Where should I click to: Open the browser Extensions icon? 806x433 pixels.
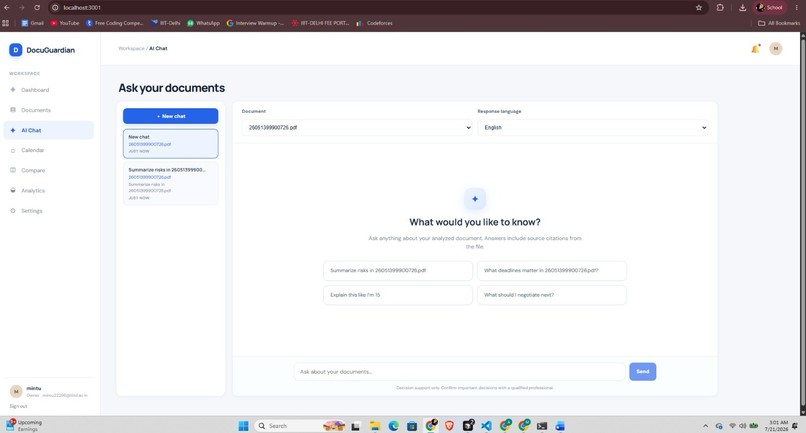720,8
